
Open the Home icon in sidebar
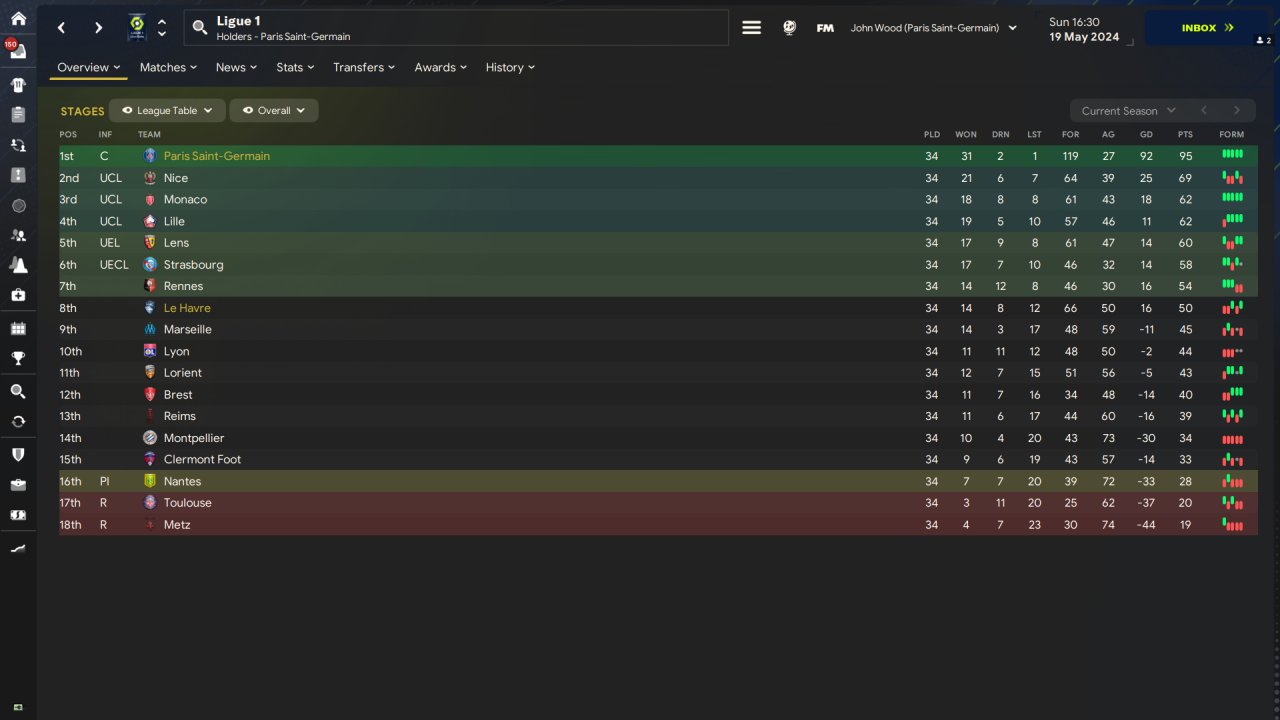18,18
